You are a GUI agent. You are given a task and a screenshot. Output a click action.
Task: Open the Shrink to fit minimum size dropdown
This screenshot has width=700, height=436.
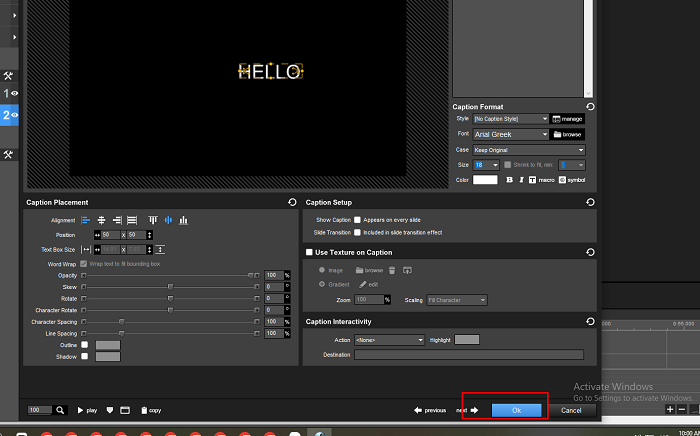572,165
